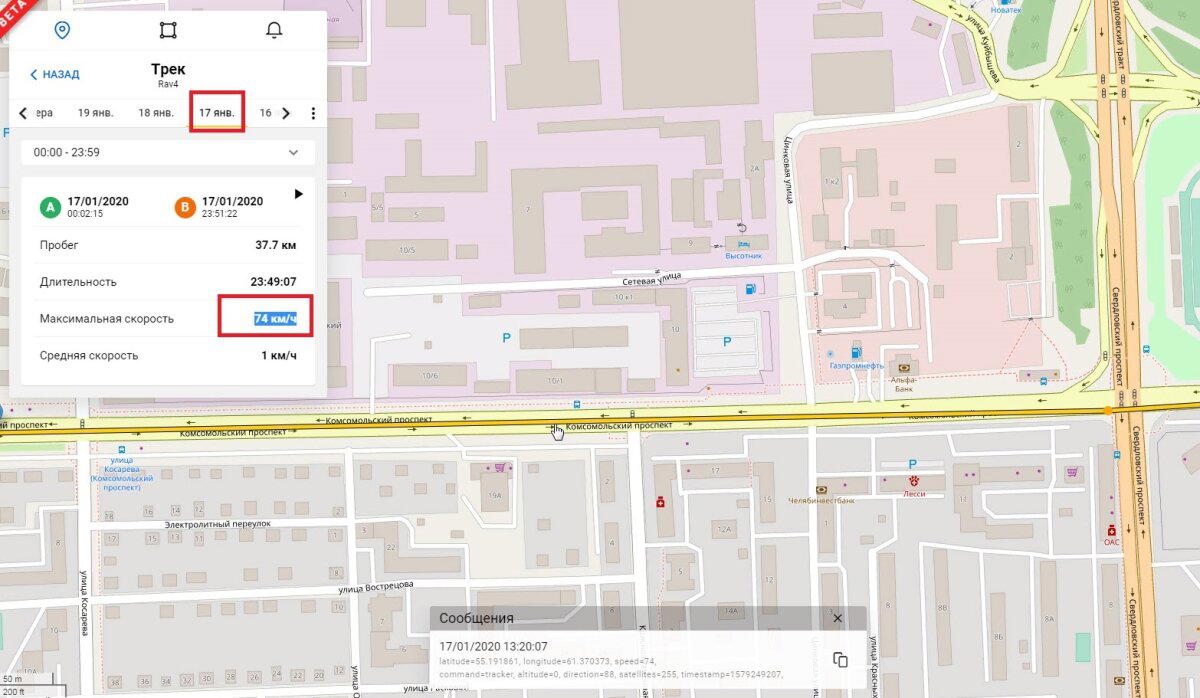1200x698 pixels.
Task: Click the red pharmacy cross icon on the map
Action: (x=660, y=502)
